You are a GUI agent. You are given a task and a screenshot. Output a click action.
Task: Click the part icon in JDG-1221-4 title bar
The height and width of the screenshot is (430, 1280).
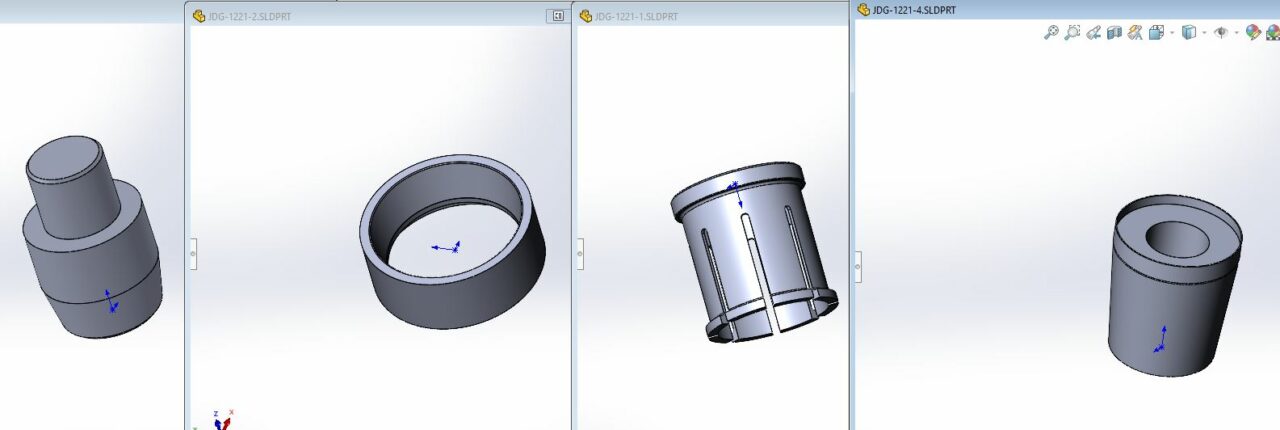click(x=863, y=10)
